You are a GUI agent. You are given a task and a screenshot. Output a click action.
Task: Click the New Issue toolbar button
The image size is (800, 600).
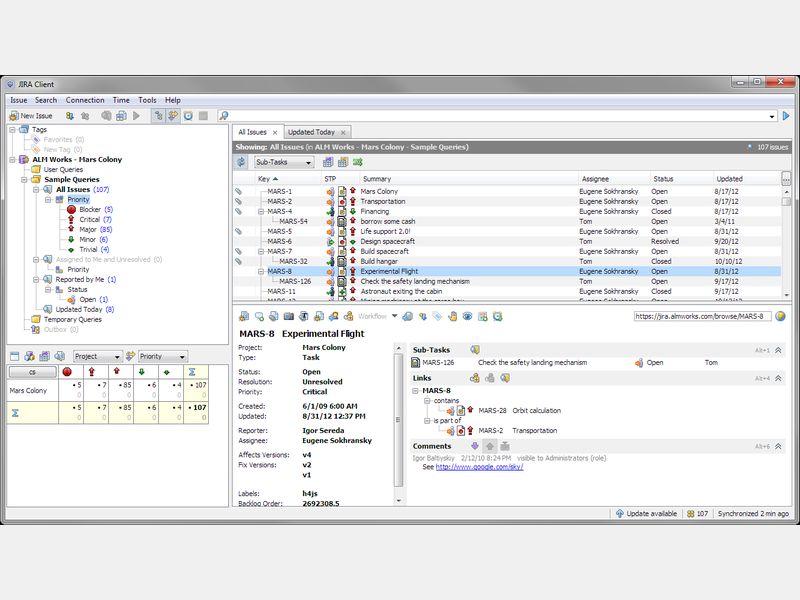coord(31,116)
